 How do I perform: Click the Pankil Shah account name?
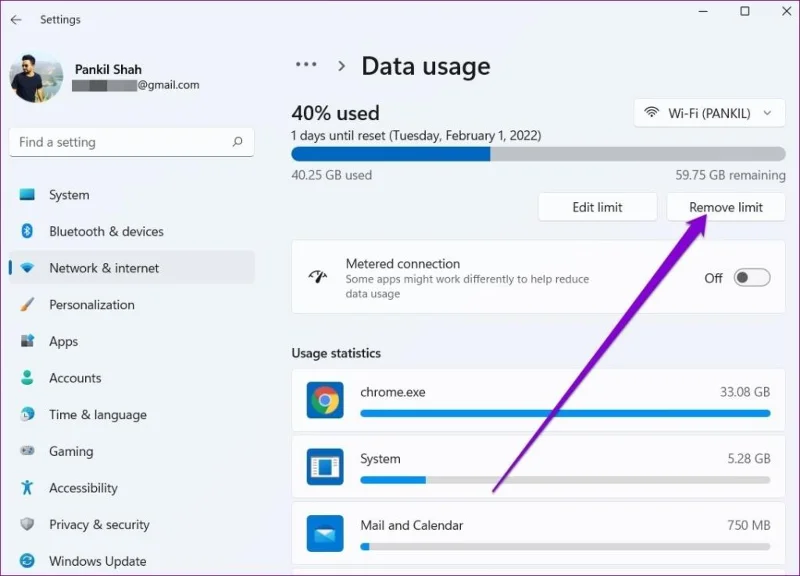(108, 69)
